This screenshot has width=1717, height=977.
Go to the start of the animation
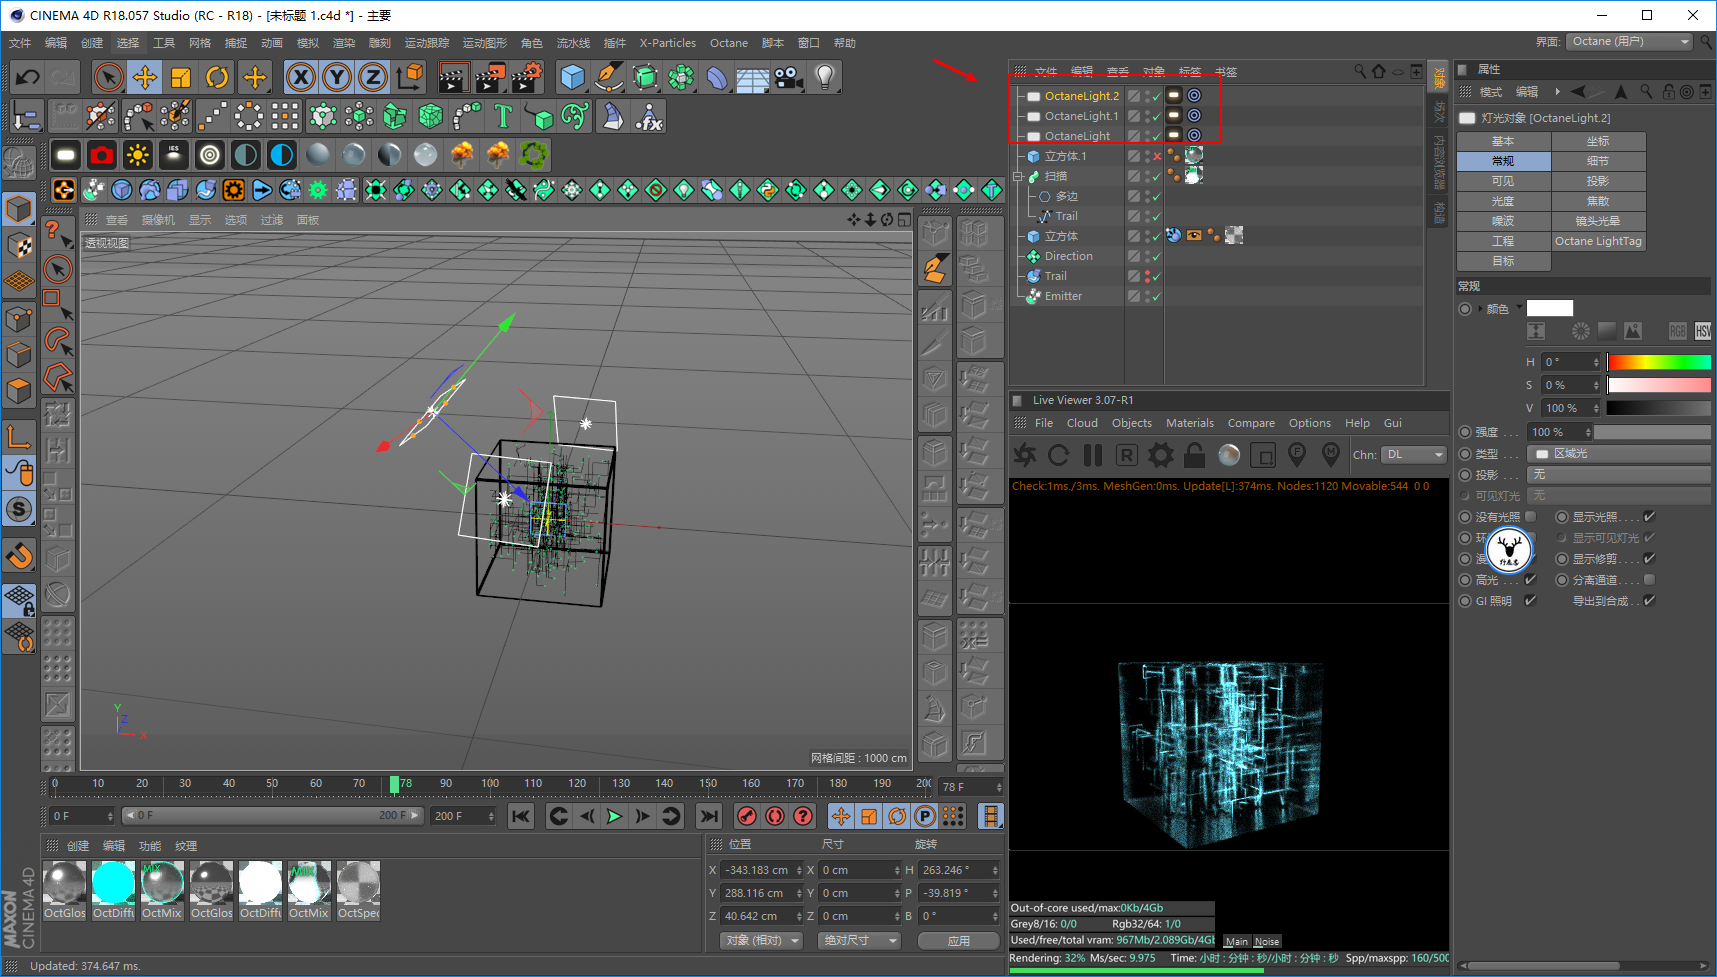[521, 816]
